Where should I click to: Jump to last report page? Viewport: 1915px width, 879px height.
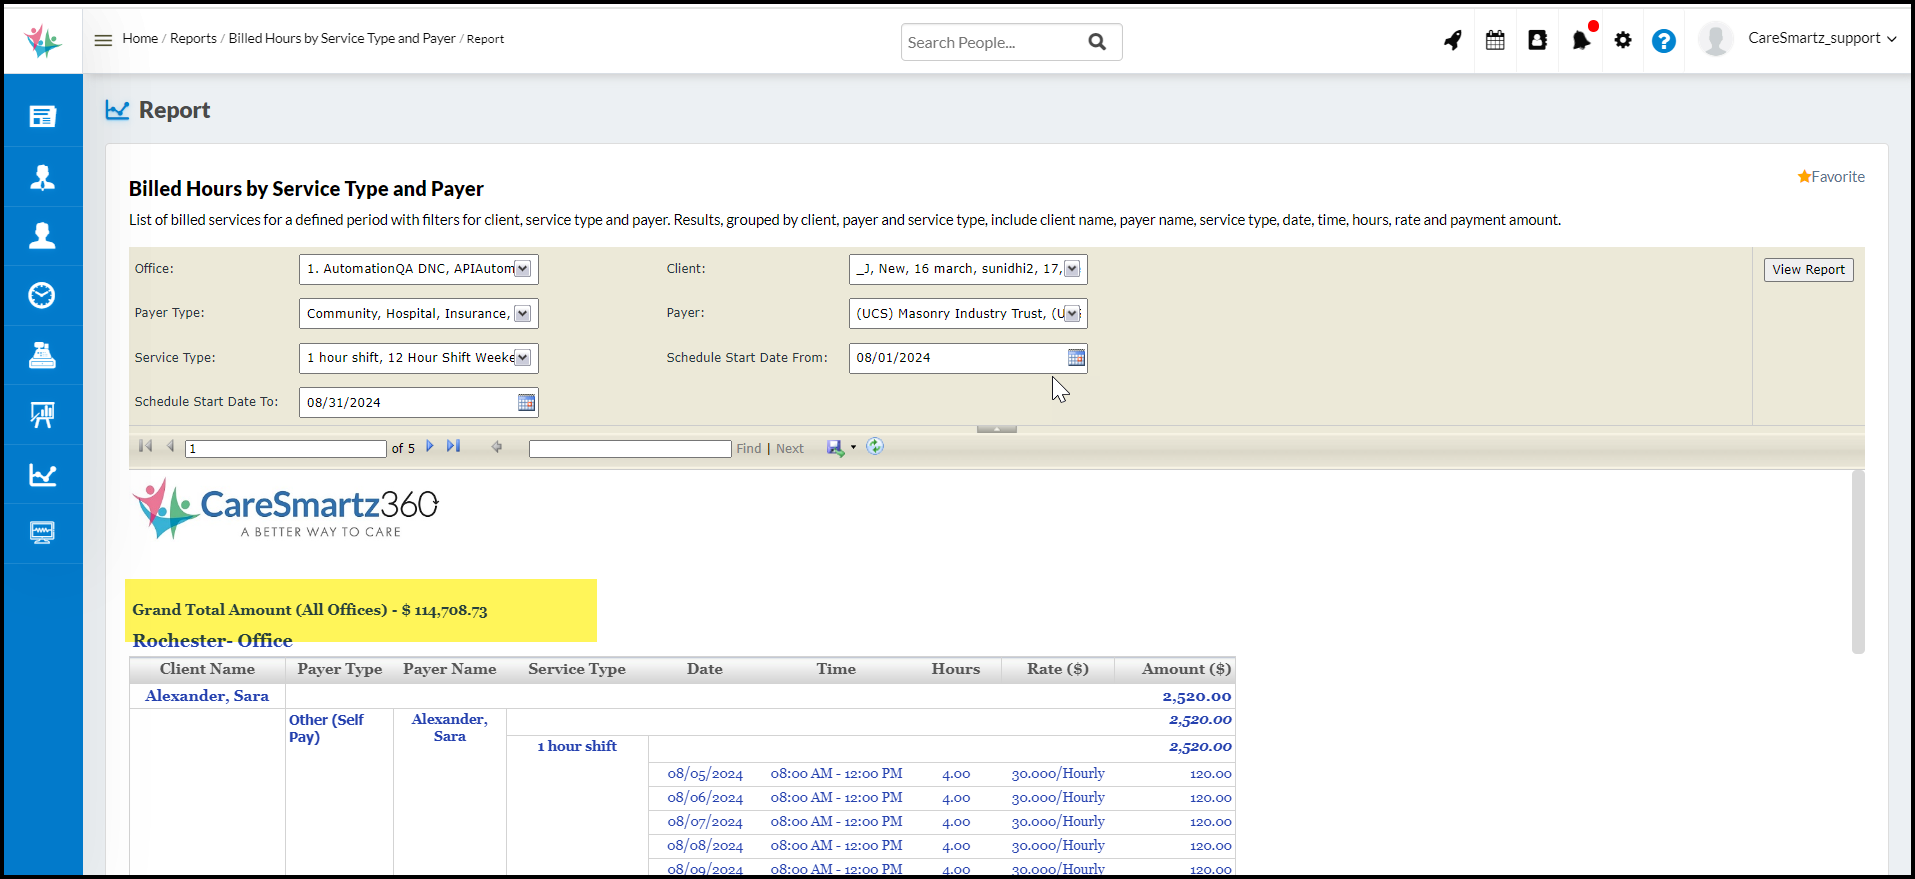(x=454, y=447)
